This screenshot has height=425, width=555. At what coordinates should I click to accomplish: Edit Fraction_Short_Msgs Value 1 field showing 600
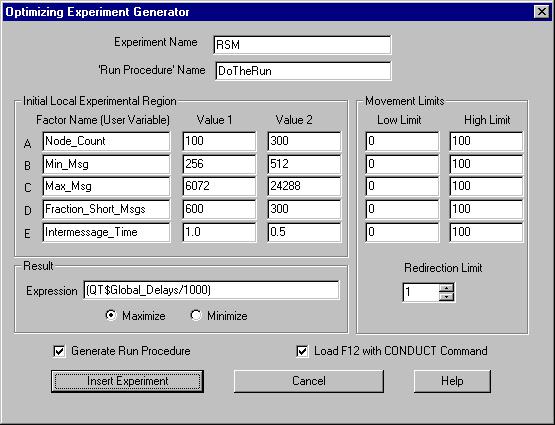219,209
